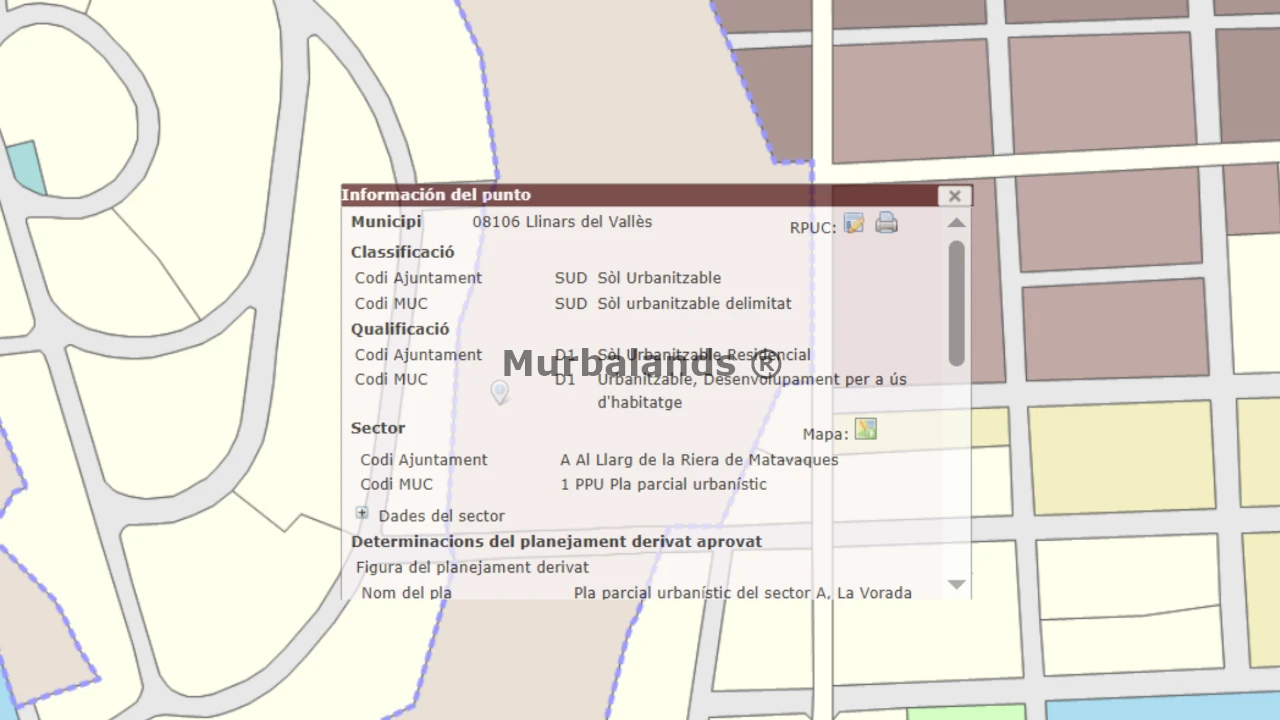Click the location pin marker on map
Viewport: 1280px width, 720px height.
pyautogui.click(x=500, y=392)
